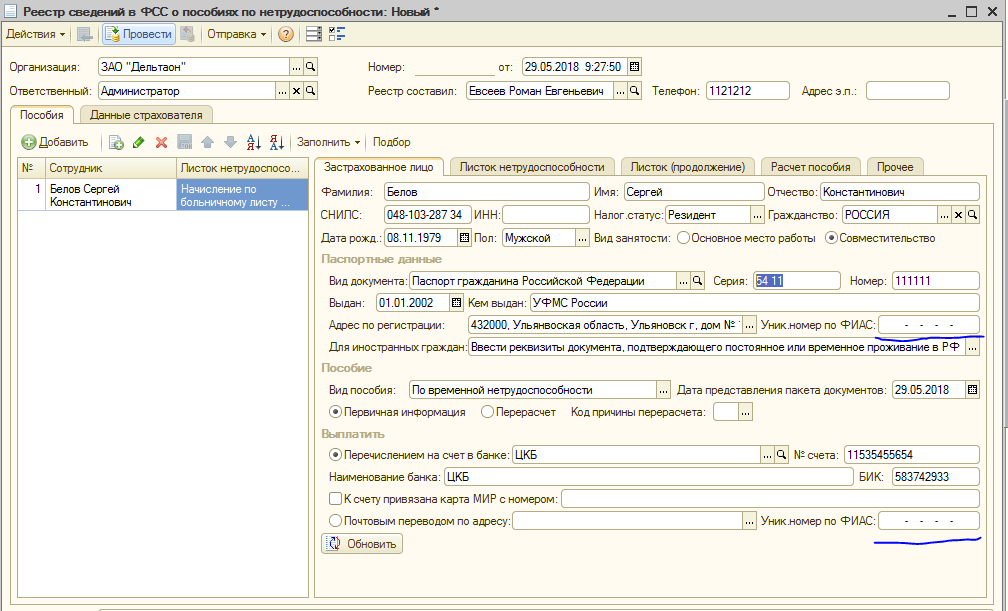Focus the ИНН input field
The image size is (1008, 611).
coord(546,215)
